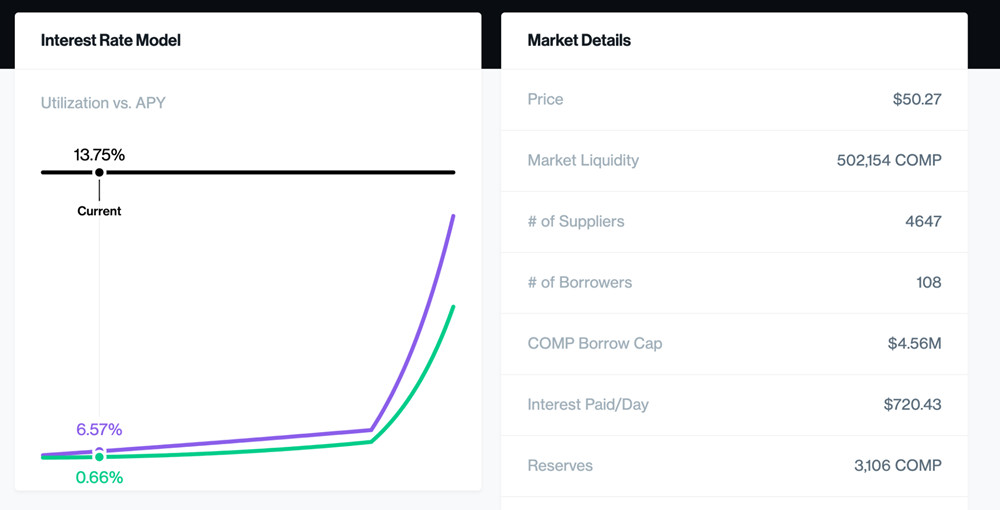Image resolution: width=1000 pixels, height=510 pixels.
Task: Click the $720.43 Interest Paid/Day value
Action: click(912, 404)
